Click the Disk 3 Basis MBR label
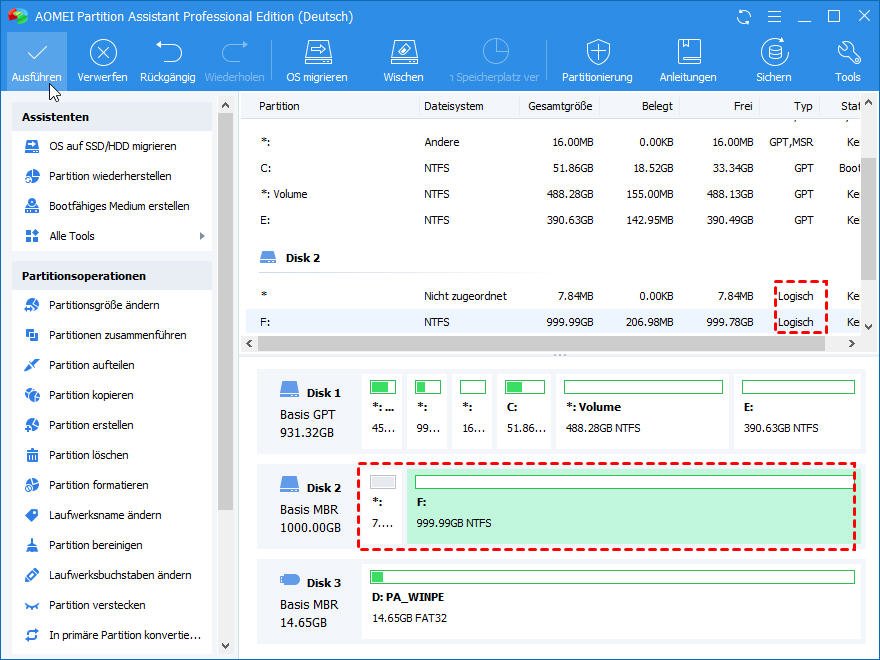The height and width of the screenshot is (660, 880). (x=310, y=602)
